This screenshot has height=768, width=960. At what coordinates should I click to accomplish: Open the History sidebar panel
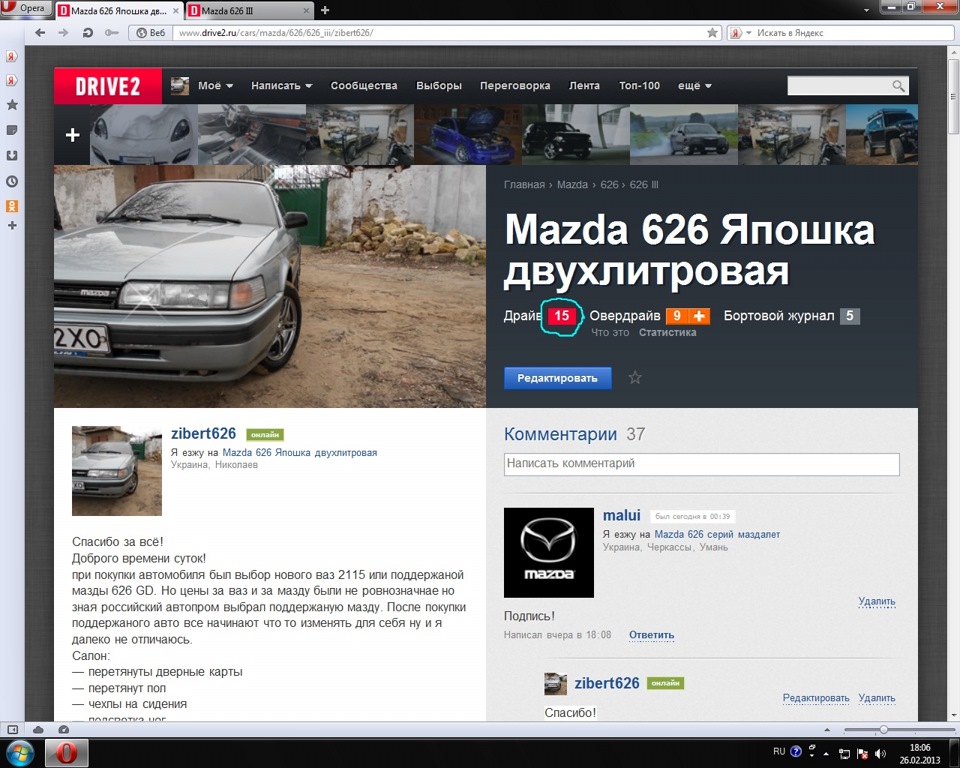(x=12, y=181)
